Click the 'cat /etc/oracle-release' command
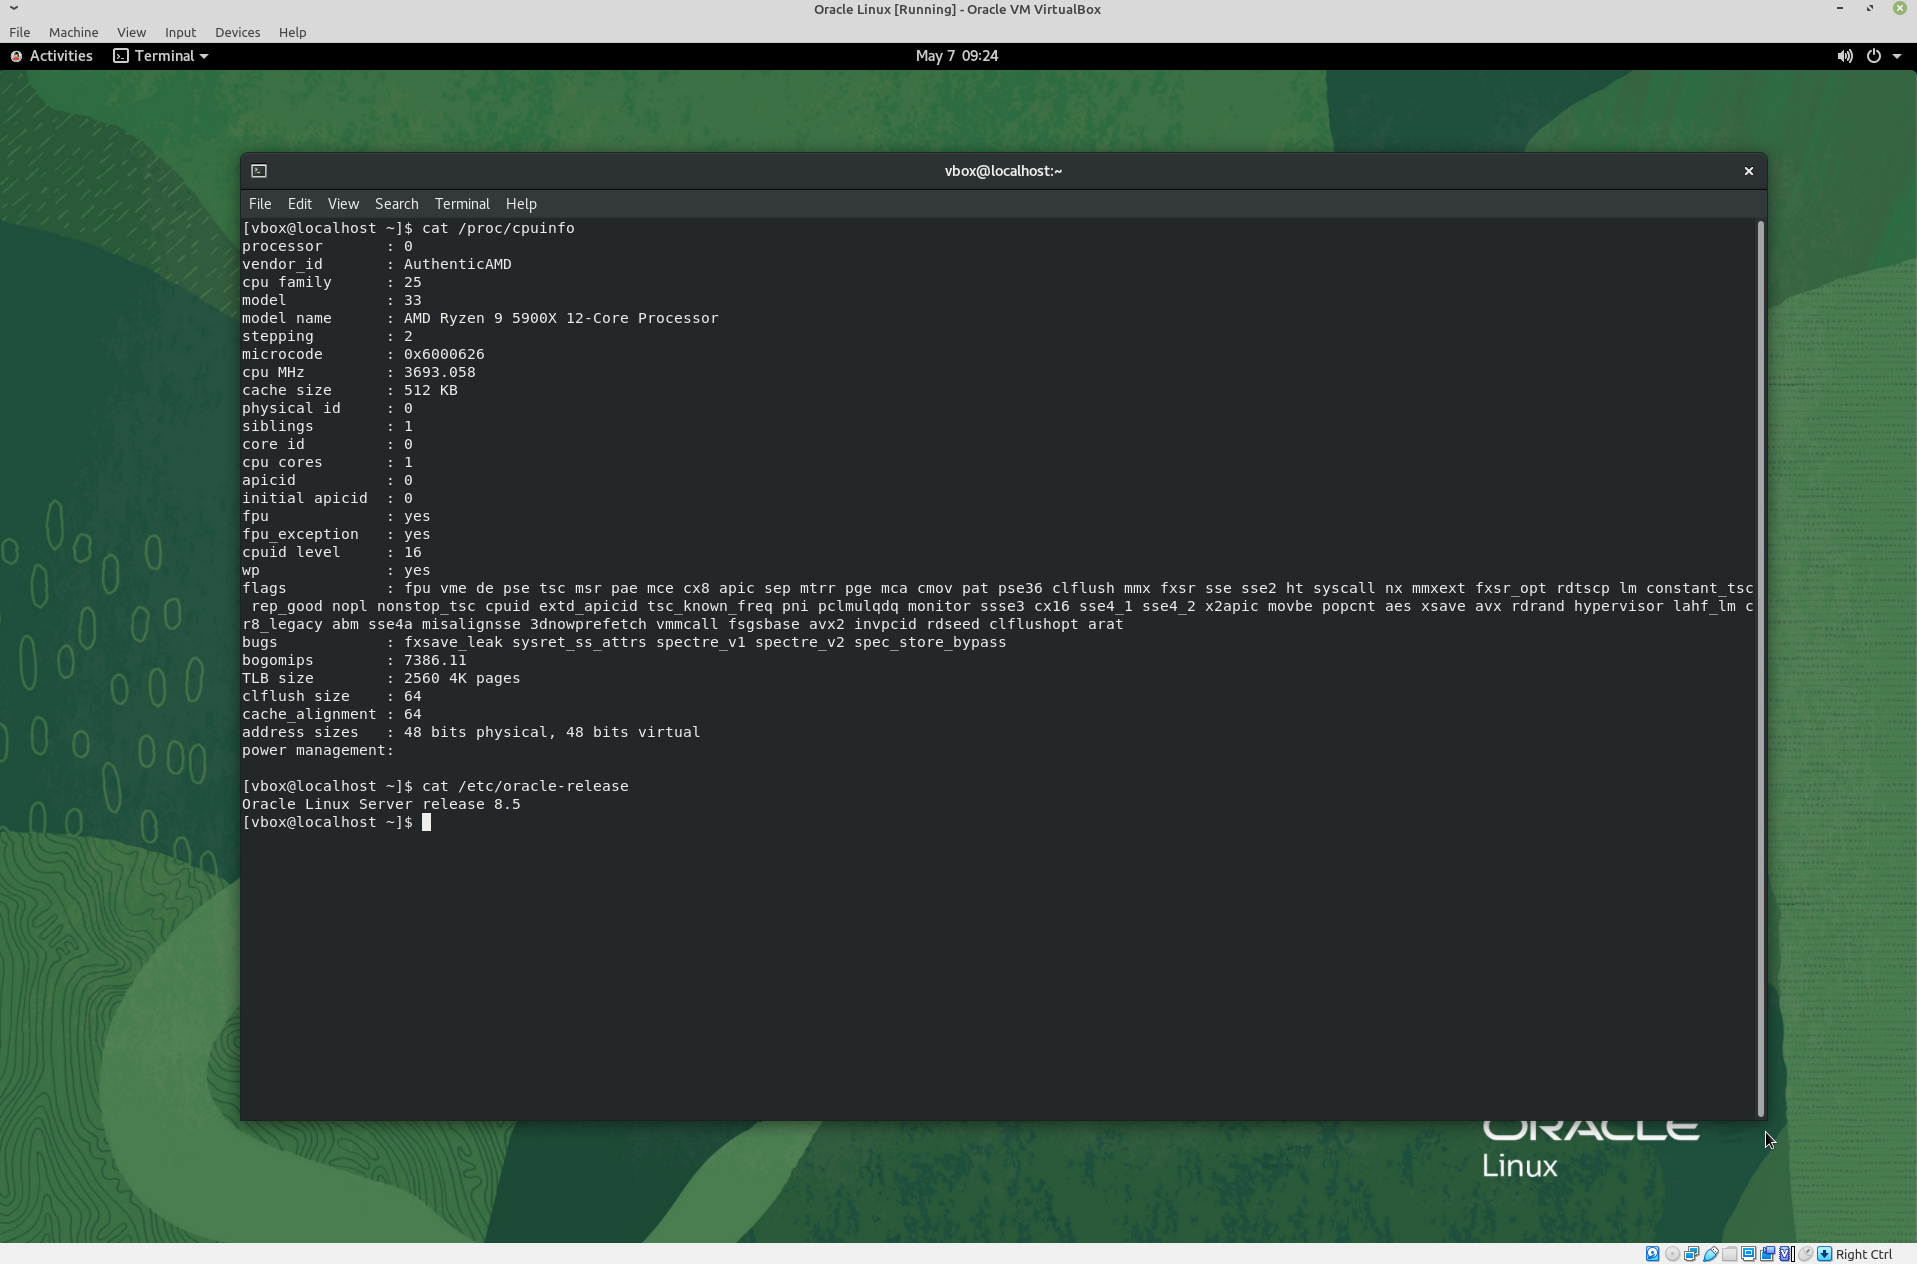The width and height of the screenshot is (1917, 1264). pyautogui.click(x=525, y=786)
